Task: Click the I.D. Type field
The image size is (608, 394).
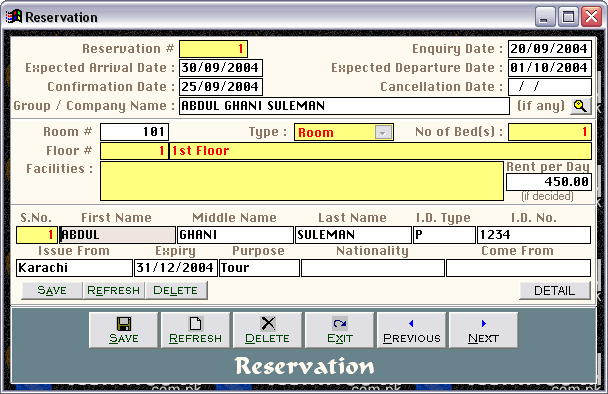Action: pos(444,235)
